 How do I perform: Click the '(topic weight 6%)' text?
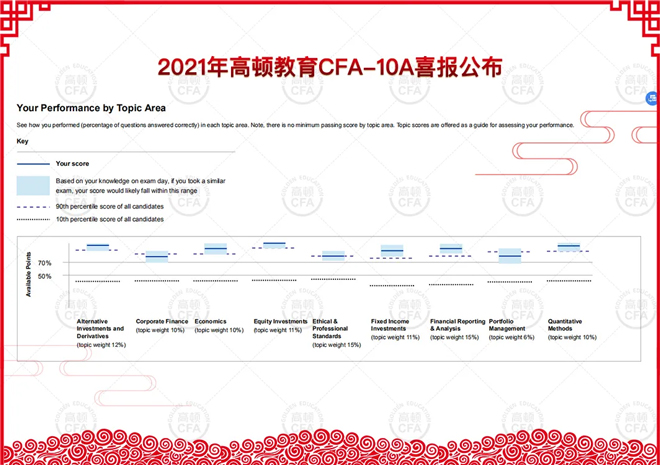click(x=511, y=337)
